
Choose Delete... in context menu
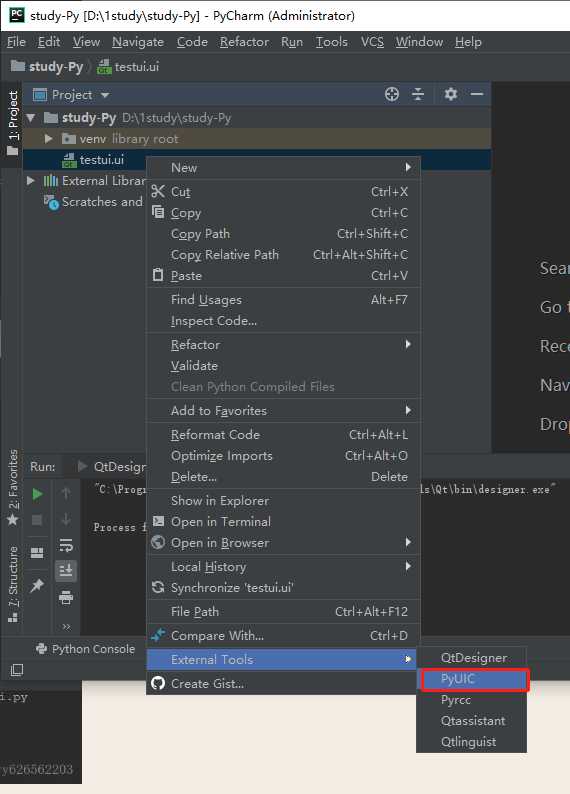pos(283,477)
